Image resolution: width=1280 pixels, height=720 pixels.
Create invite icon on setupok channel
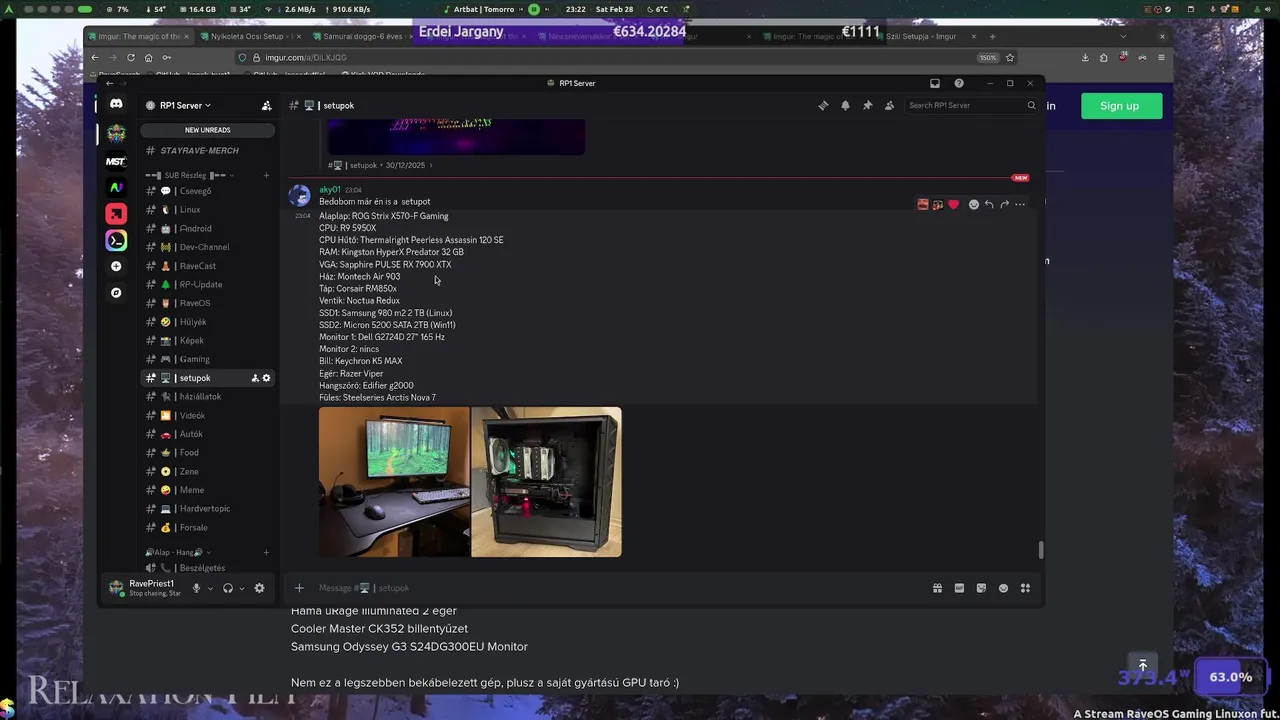click(x=255, y=378)
